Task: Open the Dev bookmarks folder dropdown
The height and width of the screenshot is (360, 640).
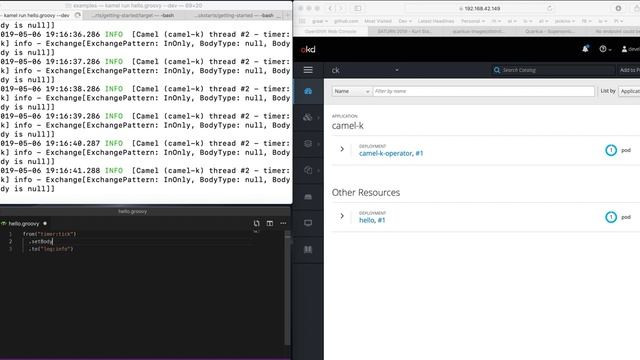Action: point(404,21)
